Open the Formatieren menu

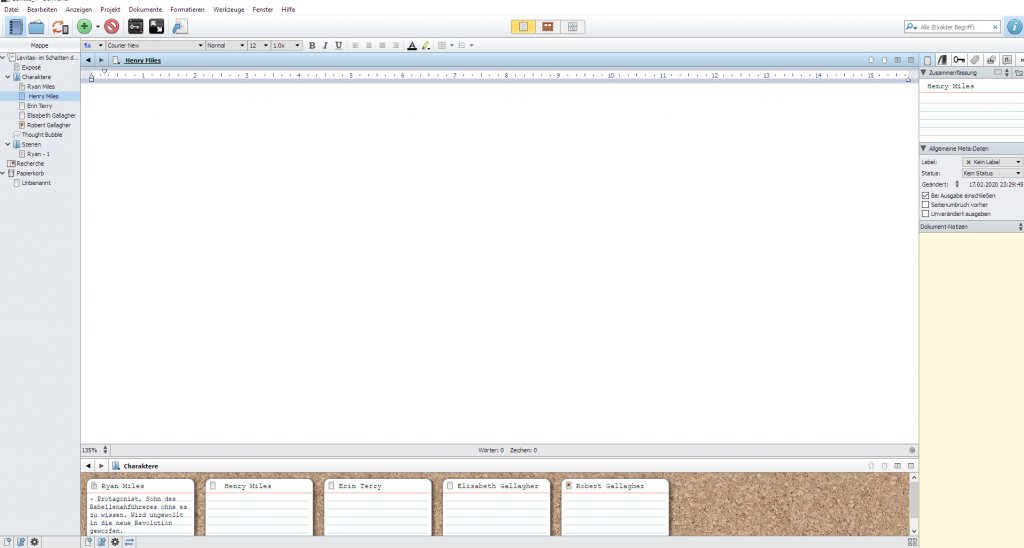click(187, 9)
